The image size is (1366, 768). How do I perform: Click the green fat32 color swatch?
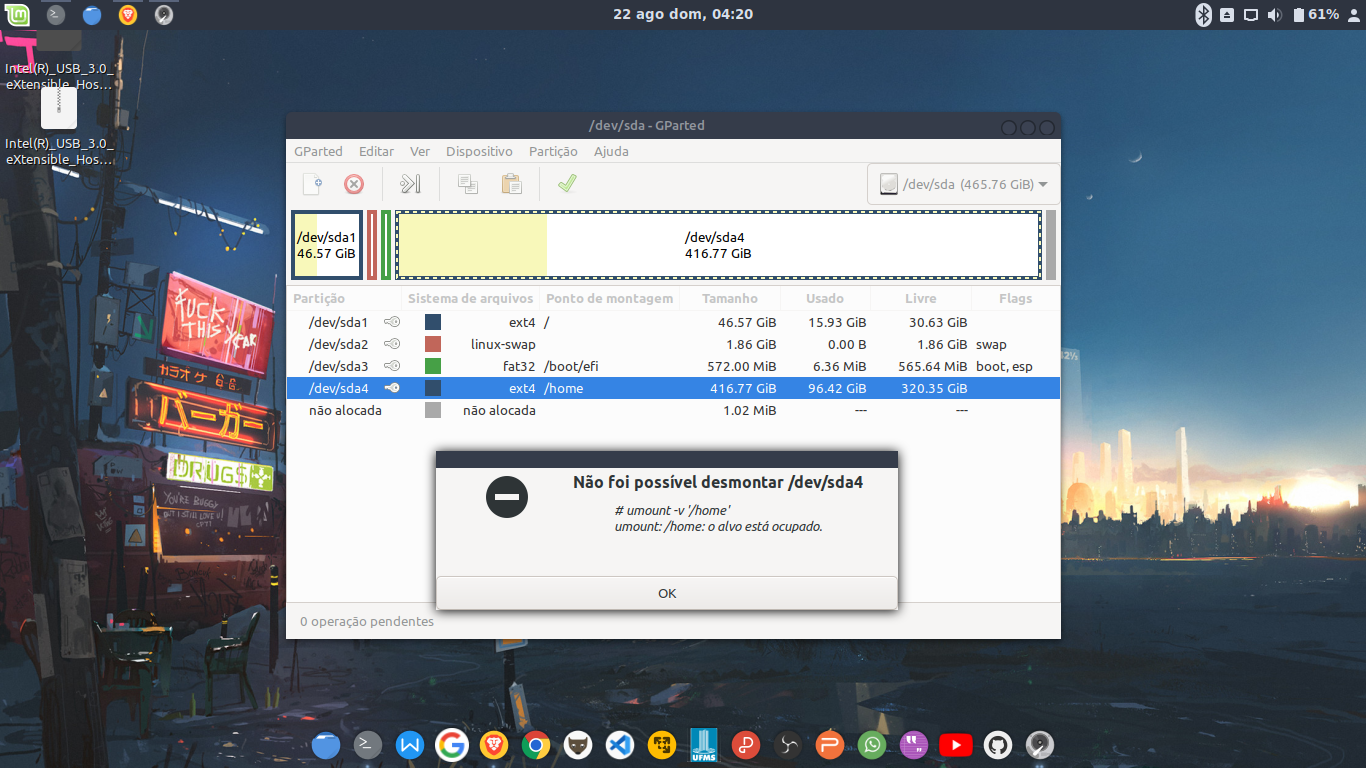point(433,366)
